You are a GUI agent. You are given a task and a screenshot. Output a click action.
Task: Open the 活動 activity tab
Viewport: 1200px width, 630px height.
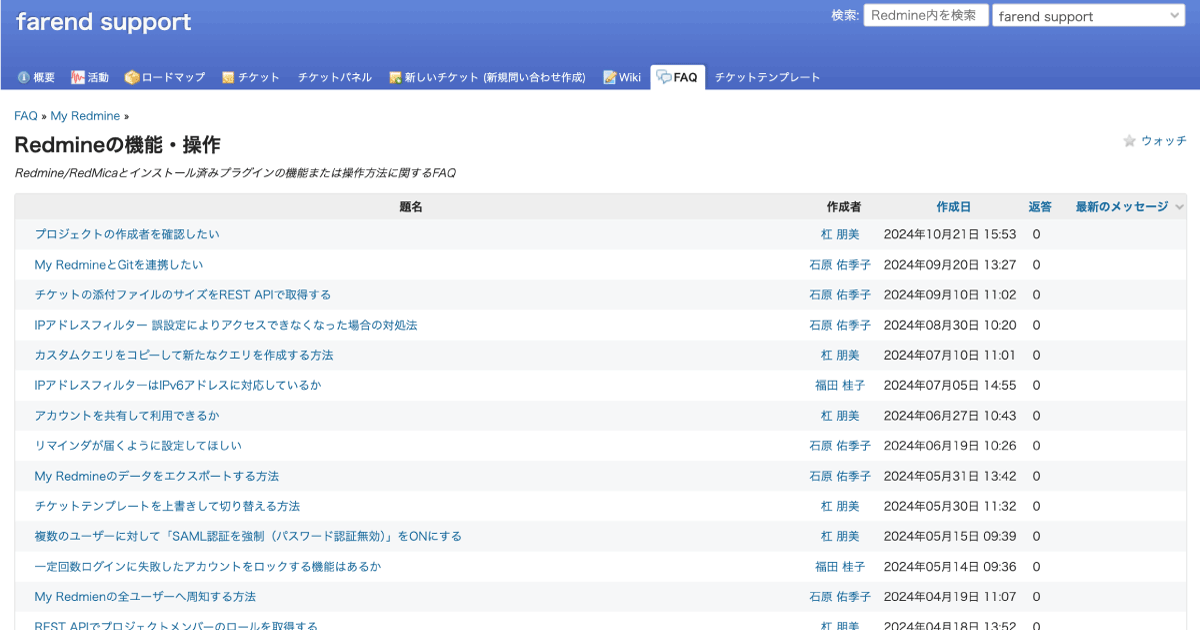90,77
